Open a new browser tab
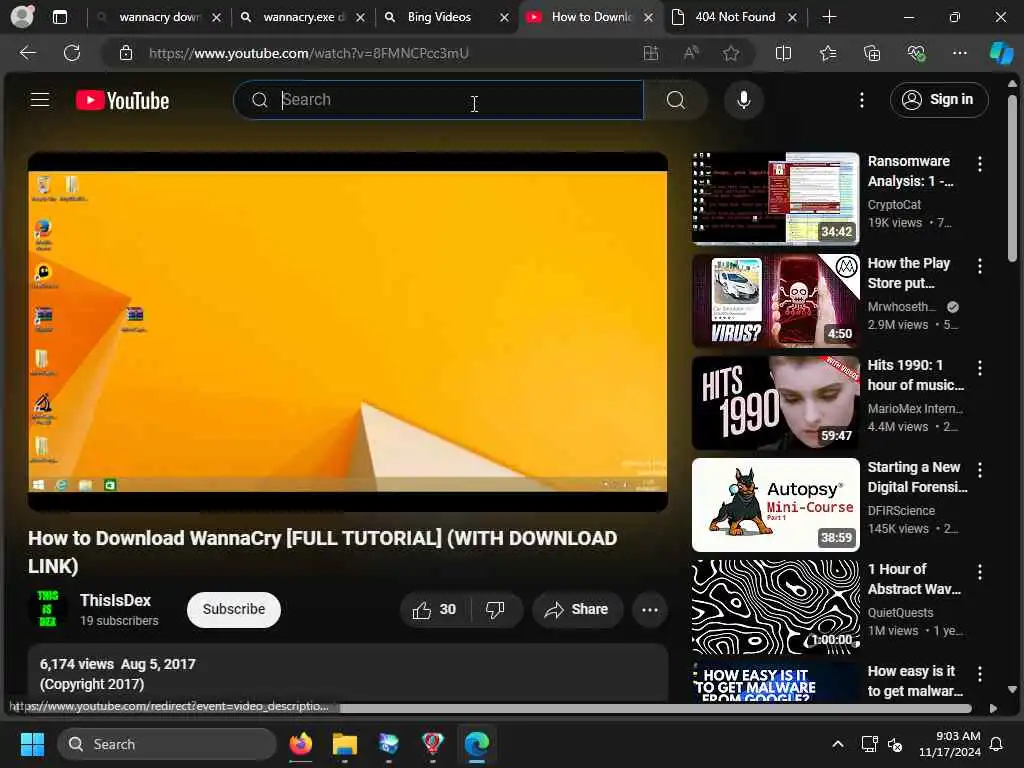Viewport: 1024px width, 768px height. (829, 17)
